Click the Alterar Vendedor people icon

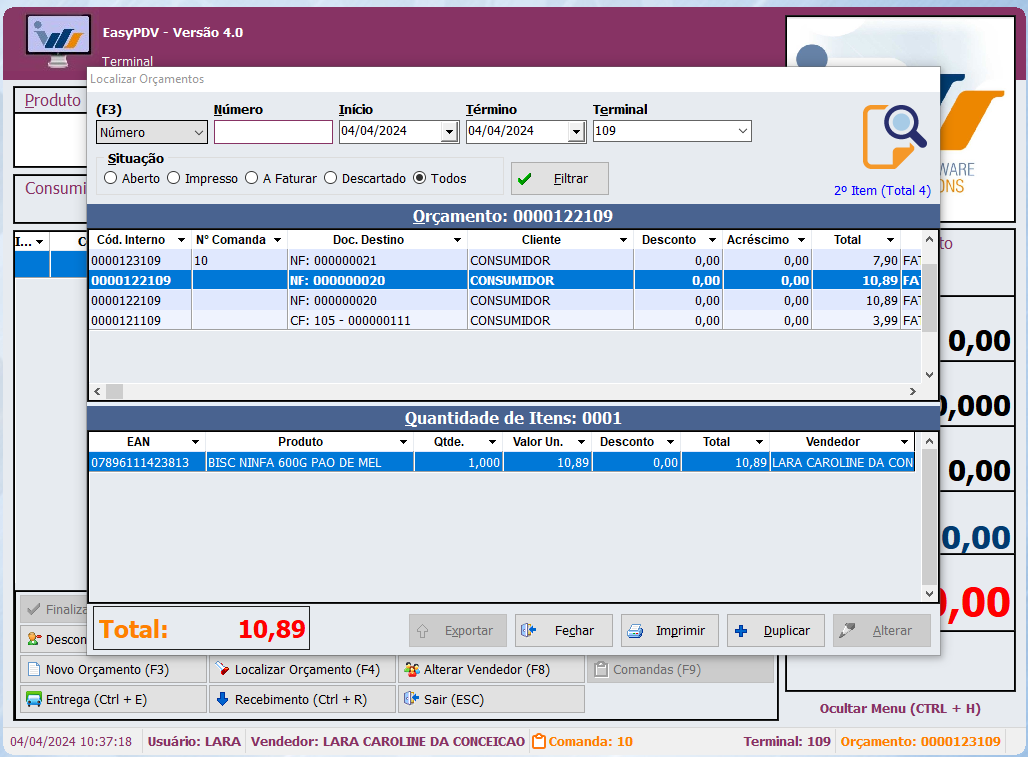pos(411,670)
